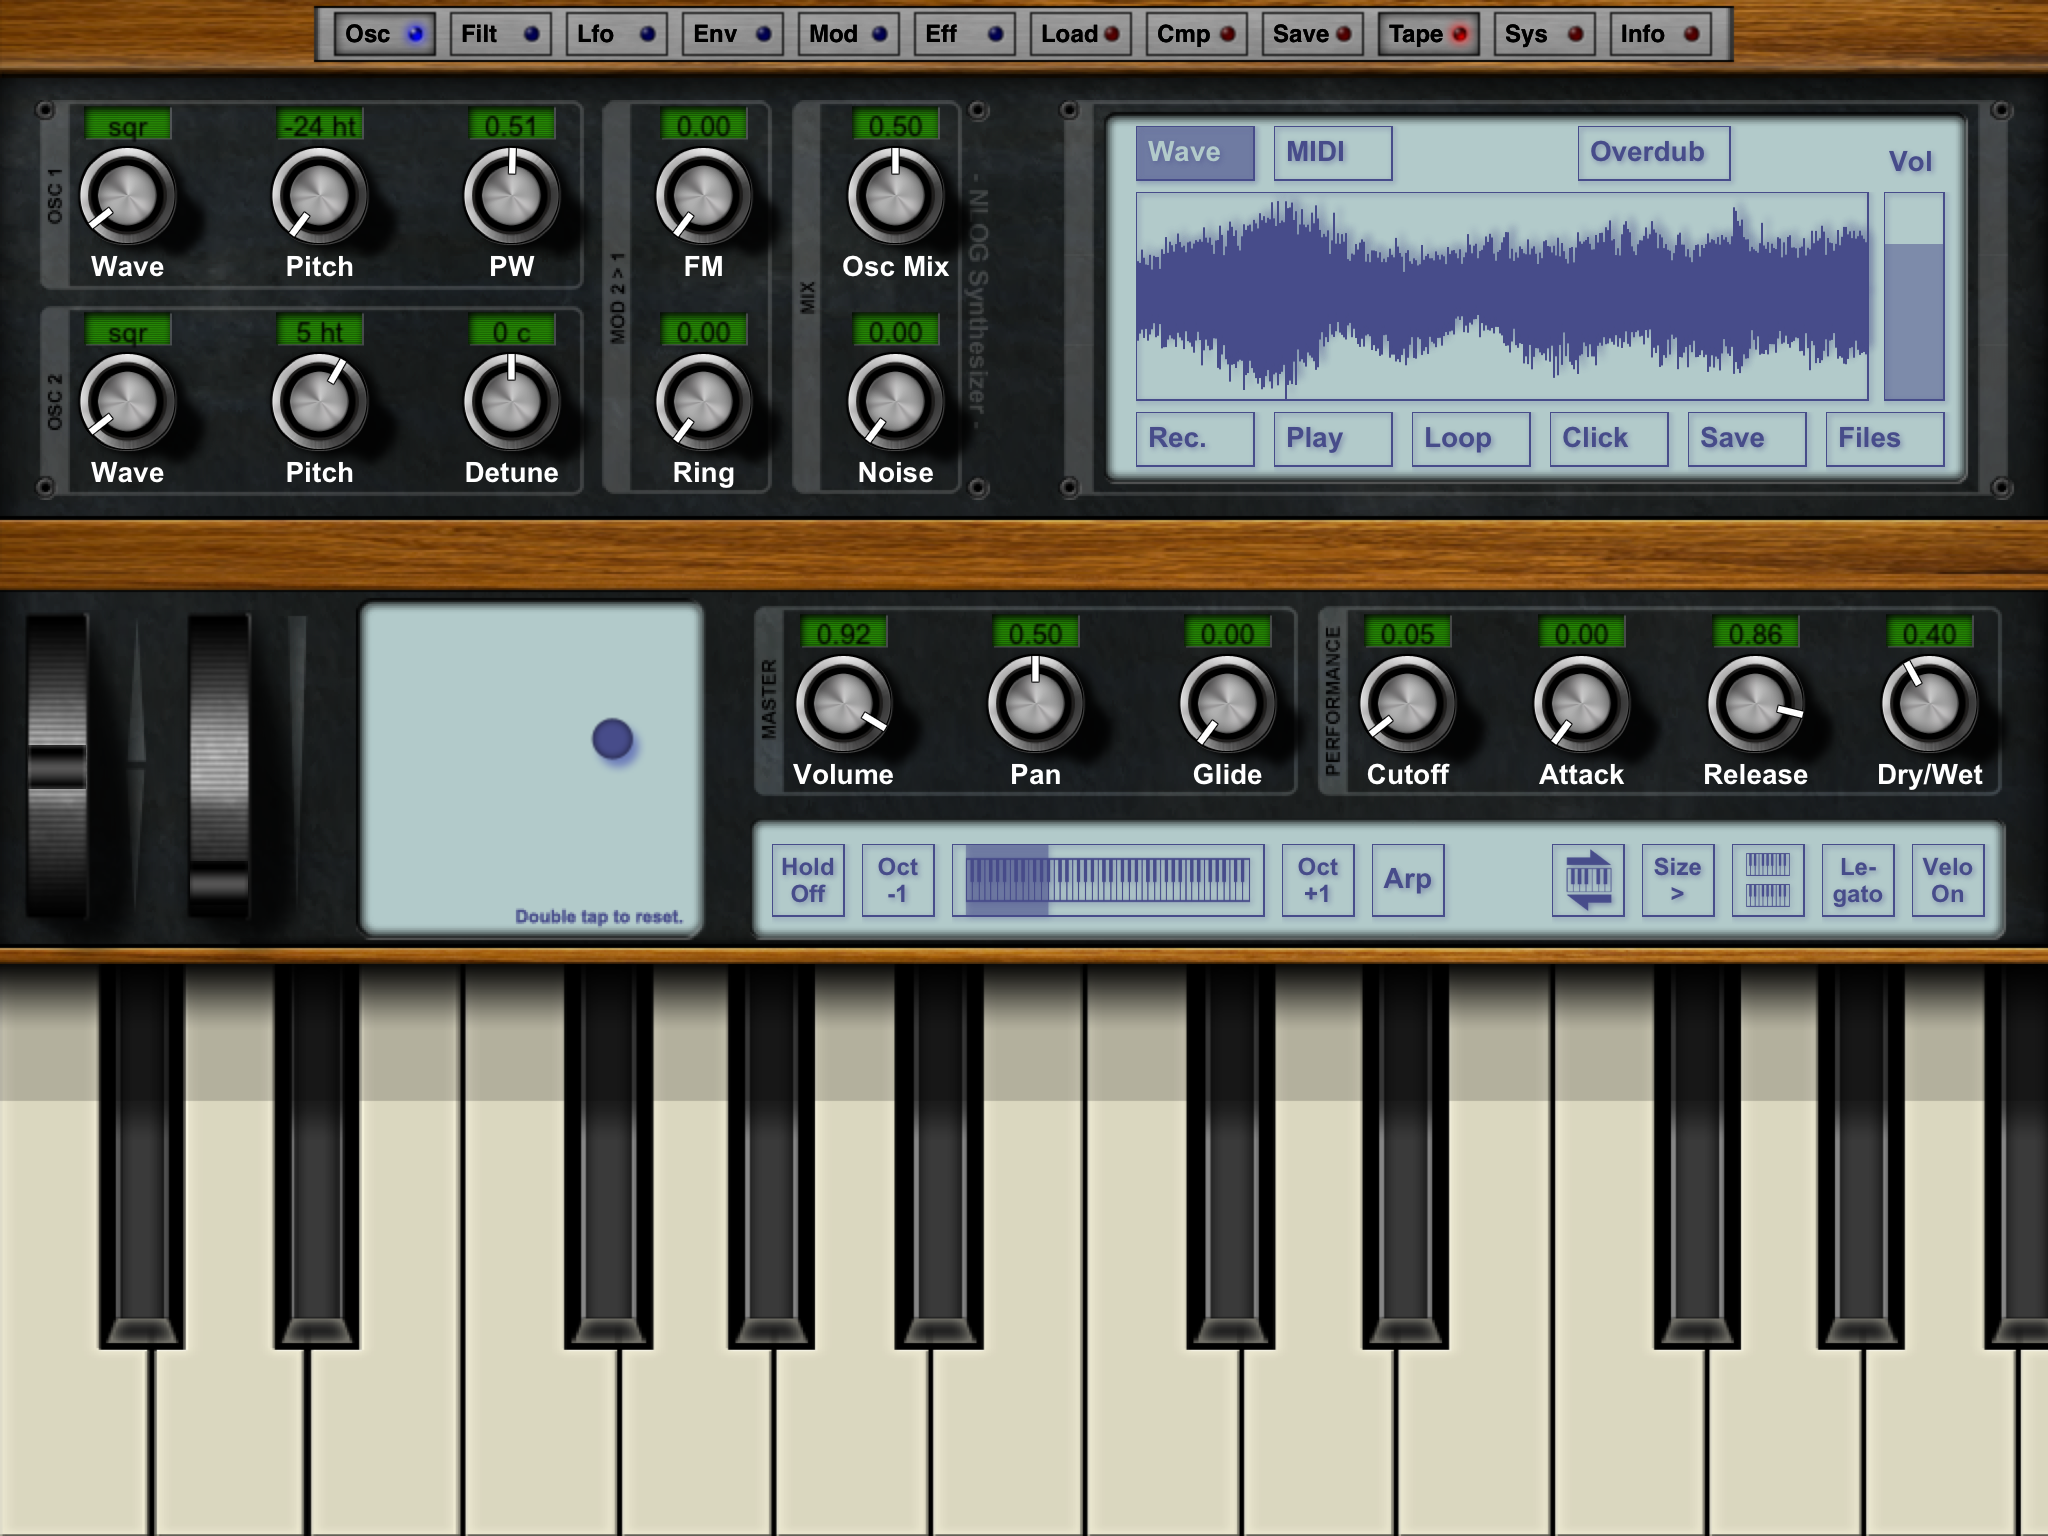Image resolution: width=2048 pixels, height=1536 pixels.
Task: Toggle Loop playback in the tape recorder
Action: click(1470, 438)
